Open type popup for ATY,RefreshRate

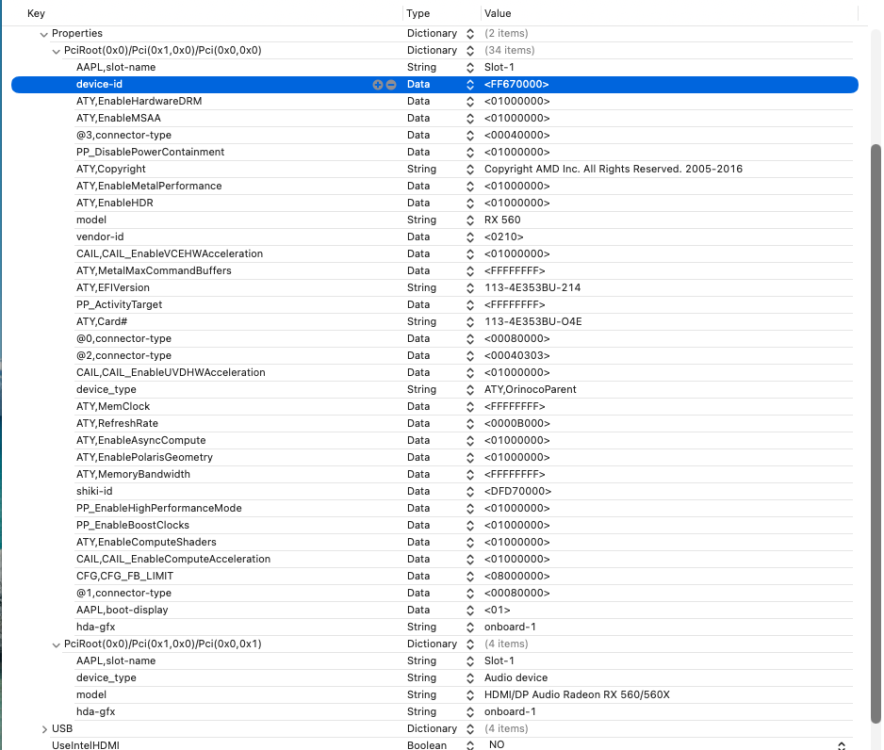pyautogui.click(x=470, y=423)
